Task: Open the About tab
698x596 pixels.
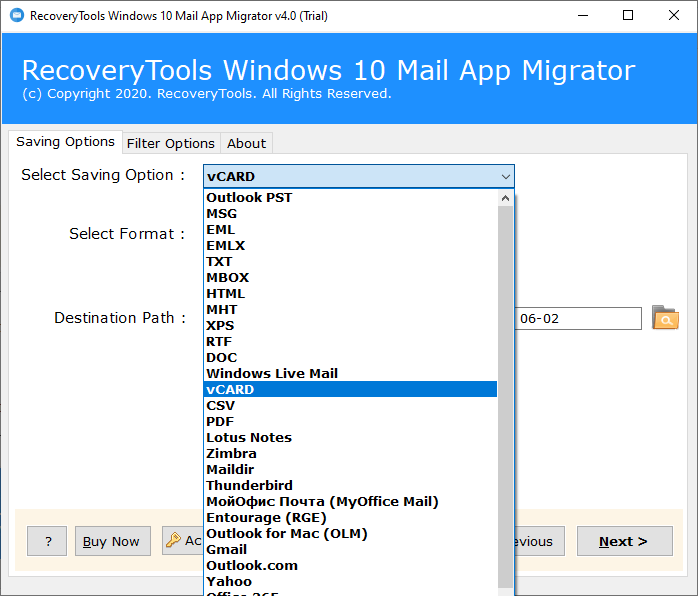Action: point(246,143)
